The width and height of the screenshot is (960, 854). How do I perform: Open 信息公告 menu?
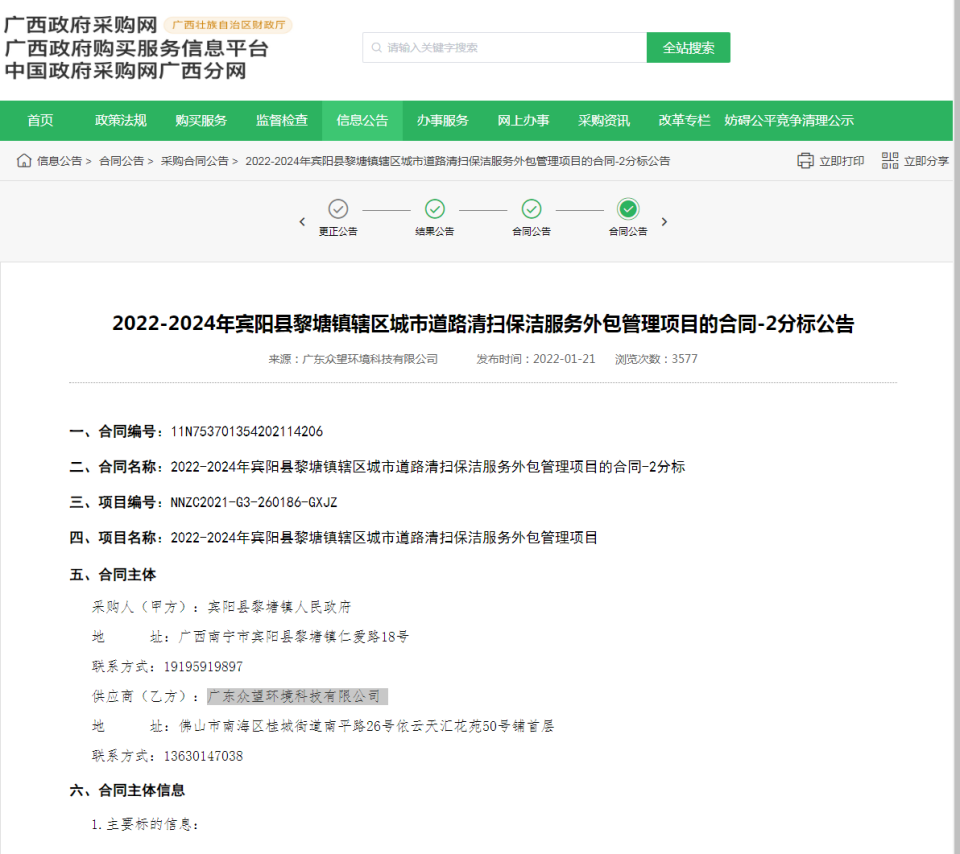pyautogui.click(x=362, y=121)
